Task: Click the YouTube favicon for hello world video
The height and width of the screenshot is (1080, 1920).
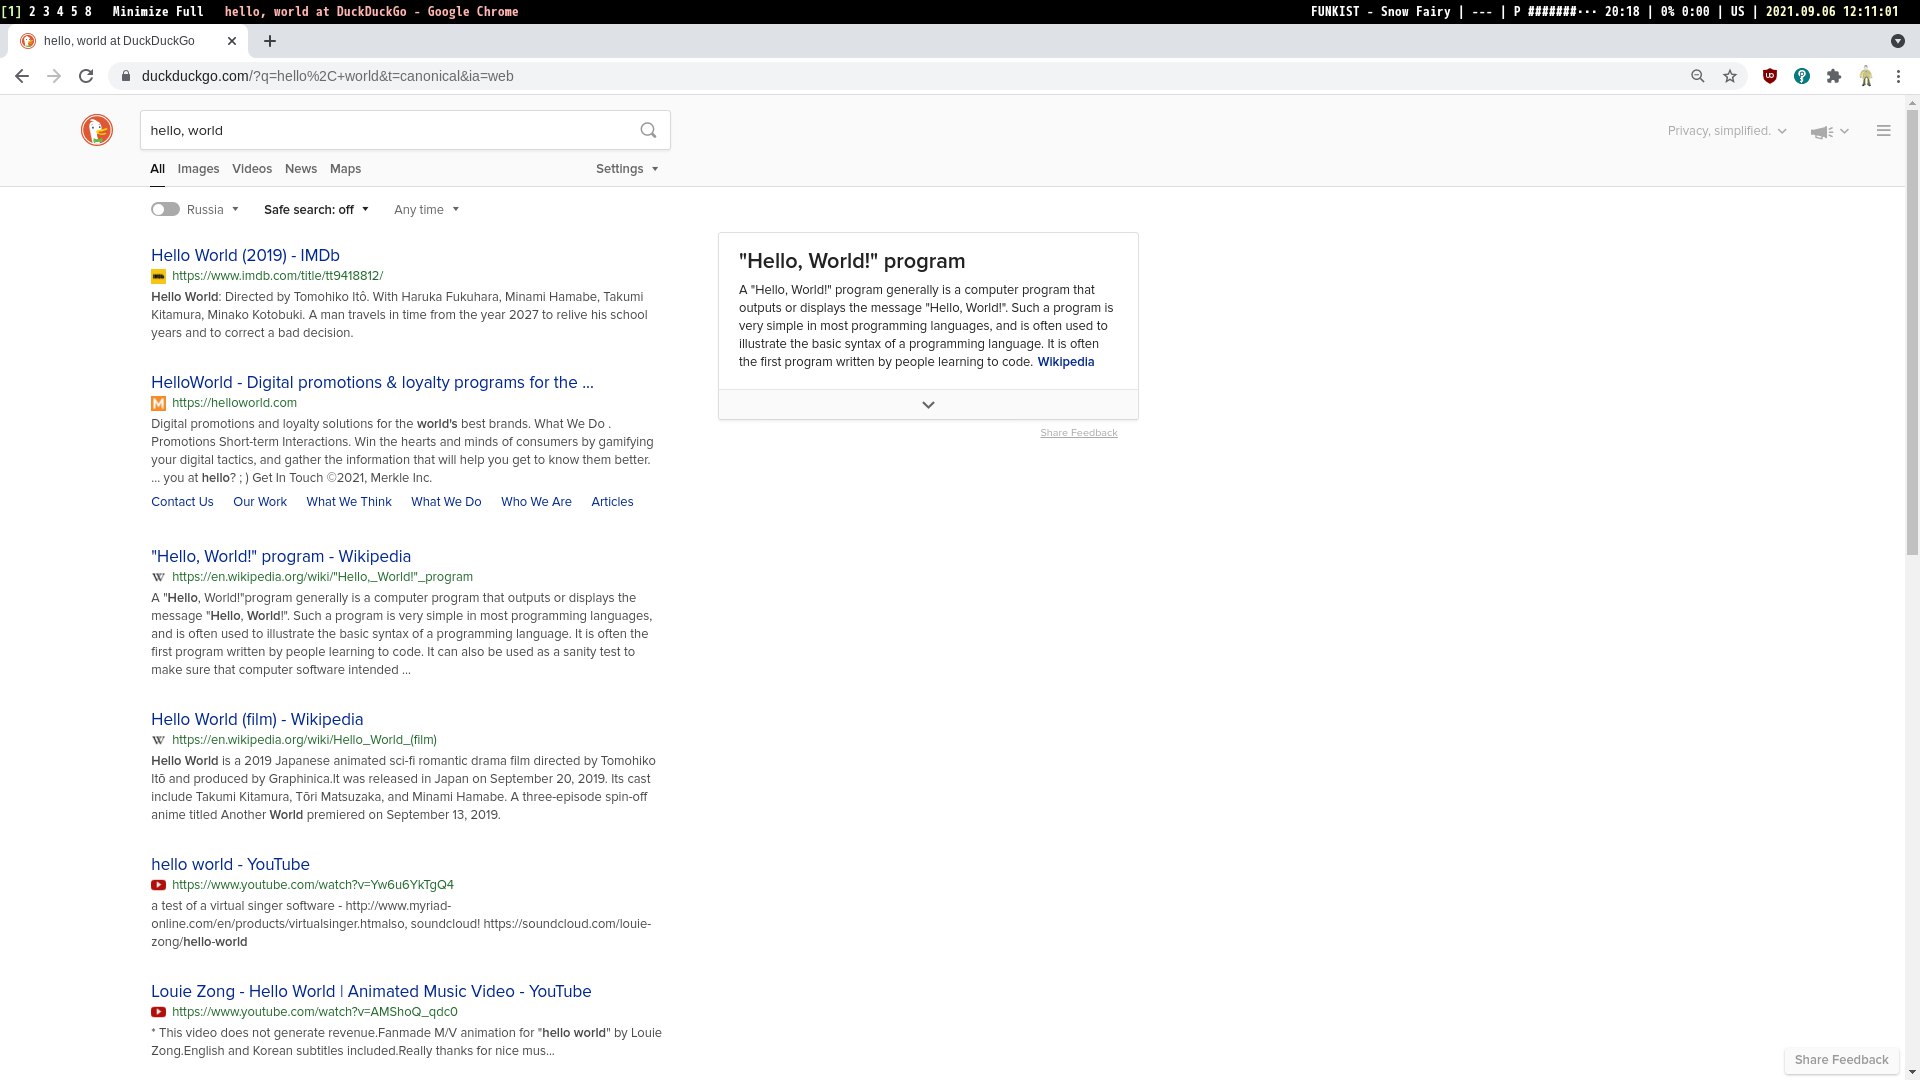Action: point(158,885)
